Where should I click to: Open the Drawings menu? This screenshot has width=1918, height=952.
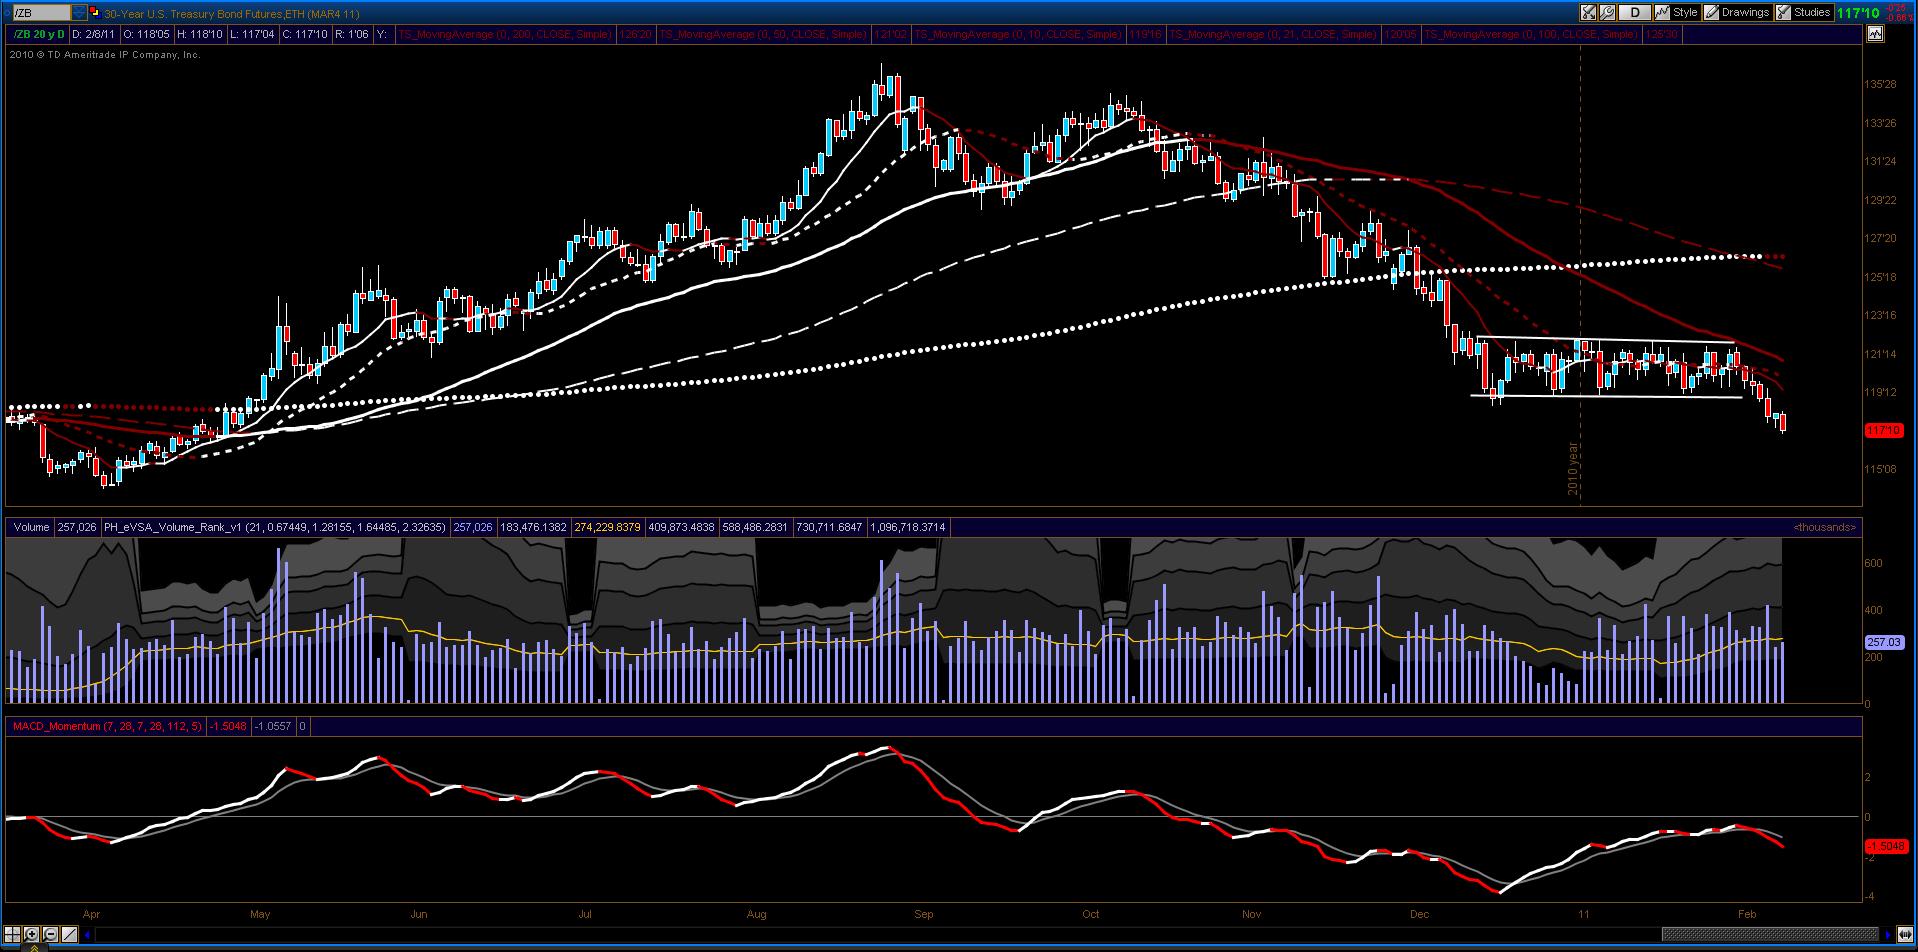(1737, 13)
